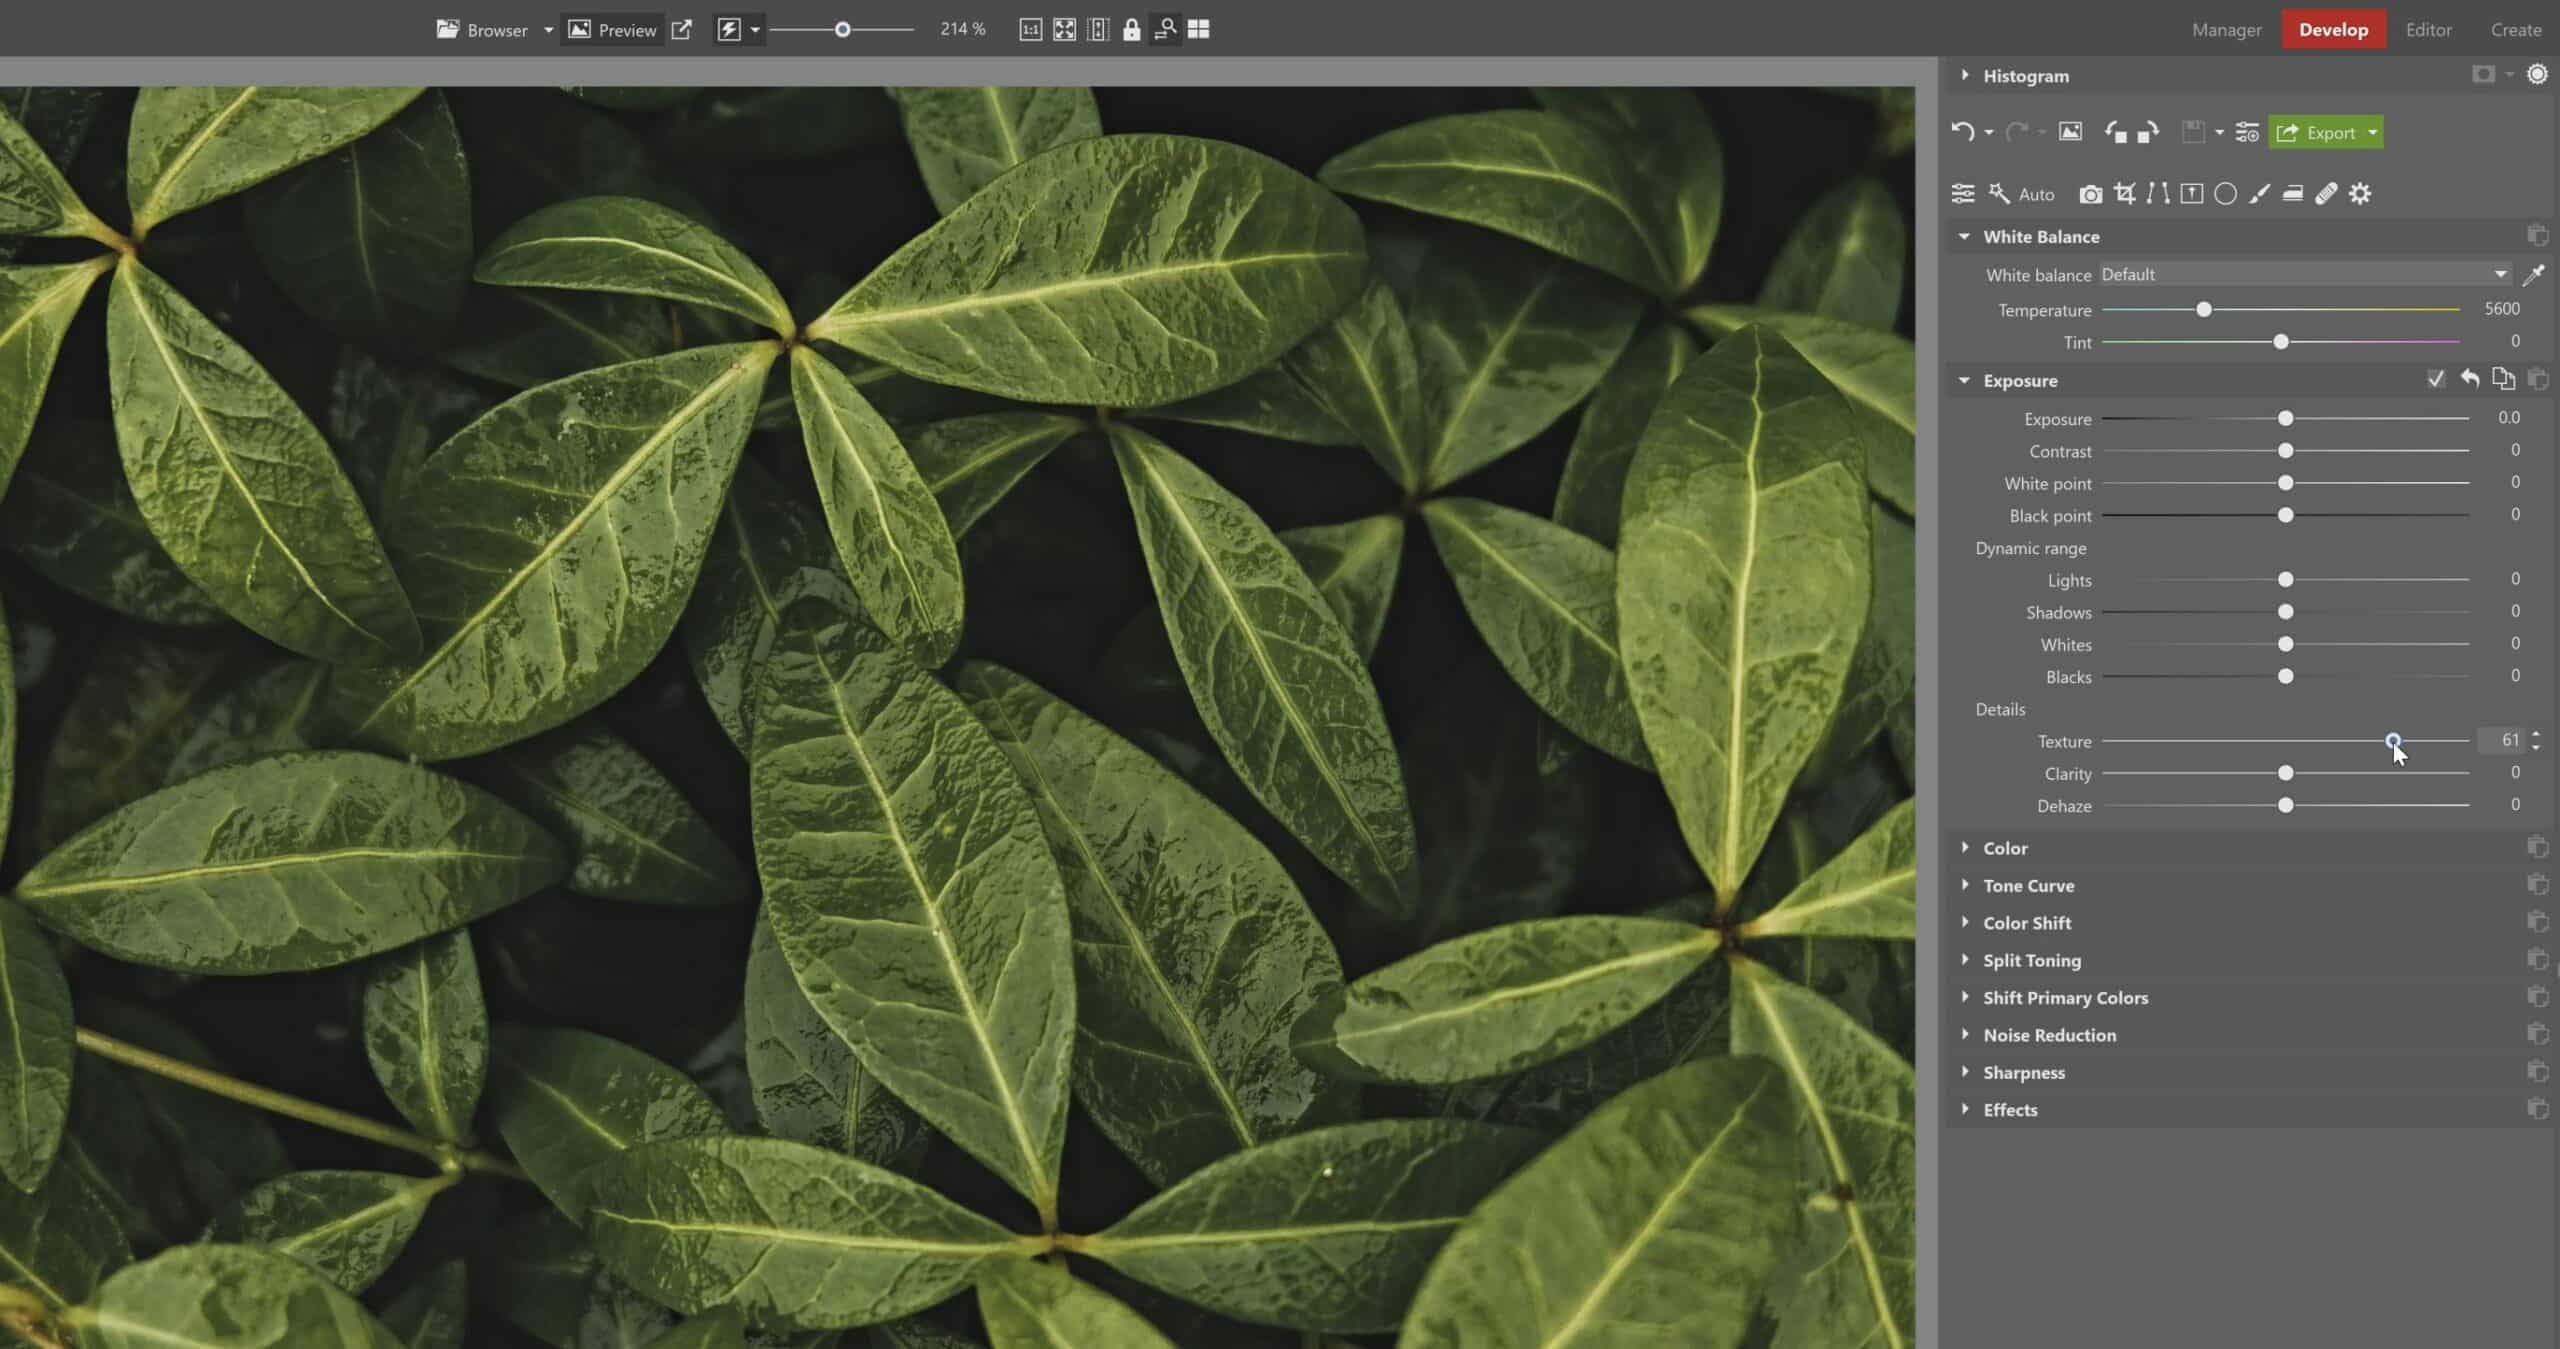Rotate image left with the rotate icon

point(2115,132)
